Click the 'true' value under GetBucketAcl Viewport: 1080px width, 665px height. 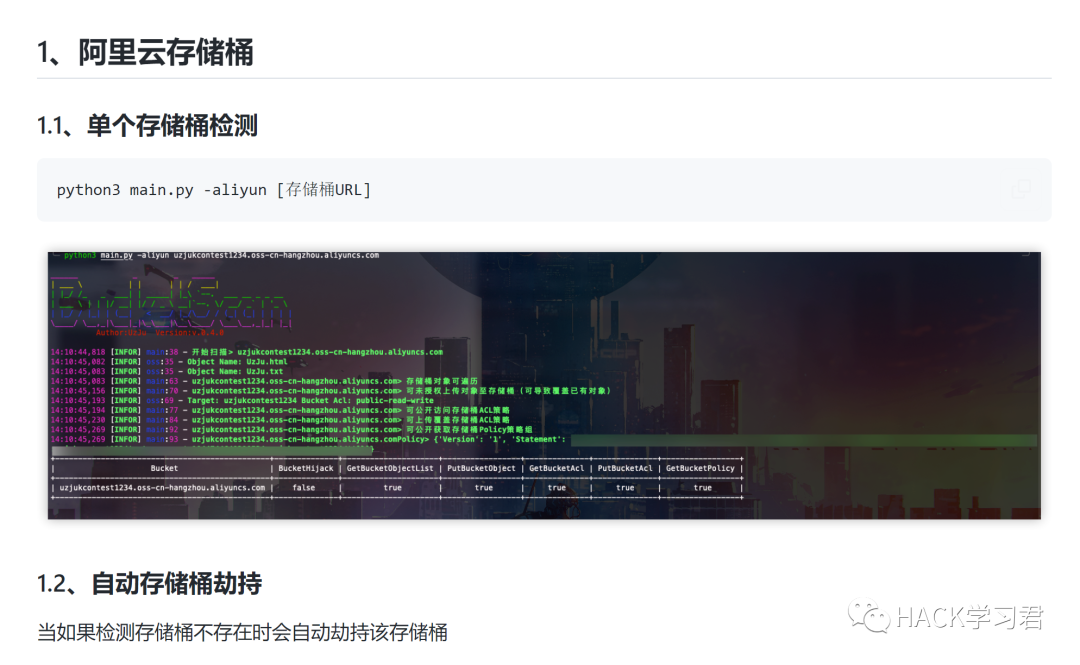pyautogui.click(x=557, y=487)
